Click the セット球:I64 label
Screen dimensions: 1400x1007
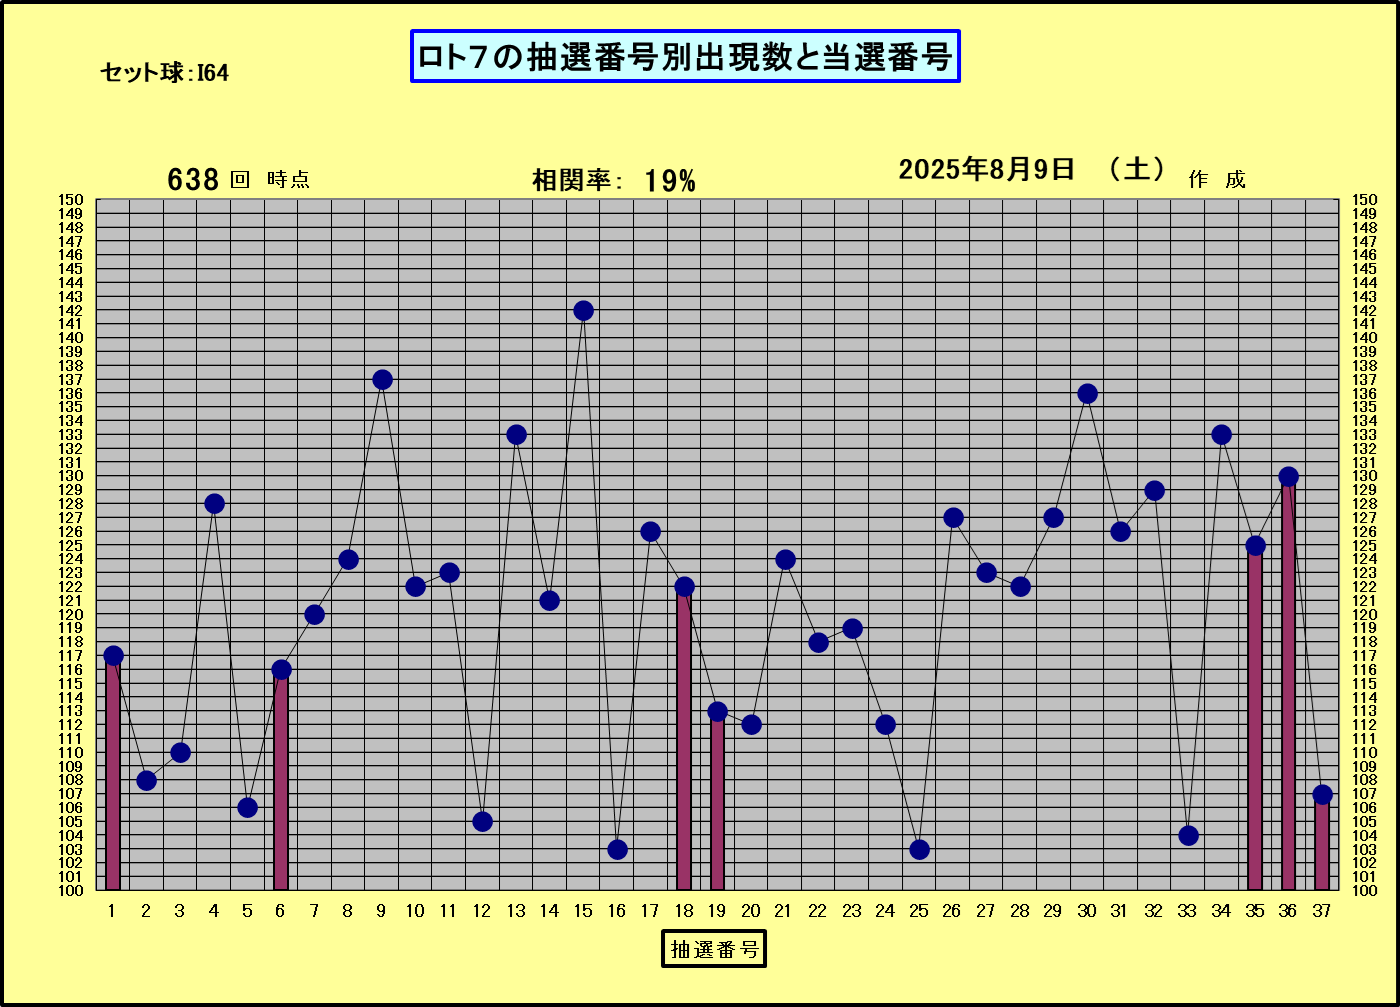click(164, 73)
